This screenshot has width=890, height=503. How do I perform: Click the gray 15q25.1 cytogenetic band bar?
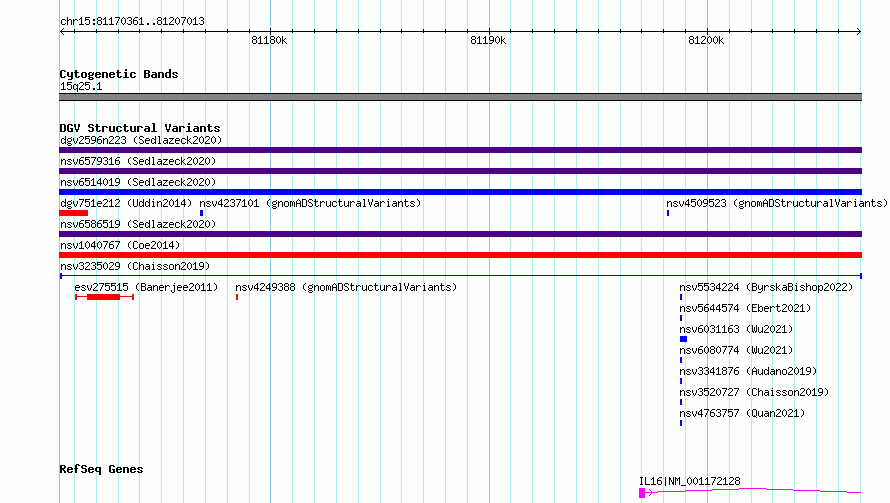[x=460, y=97]
